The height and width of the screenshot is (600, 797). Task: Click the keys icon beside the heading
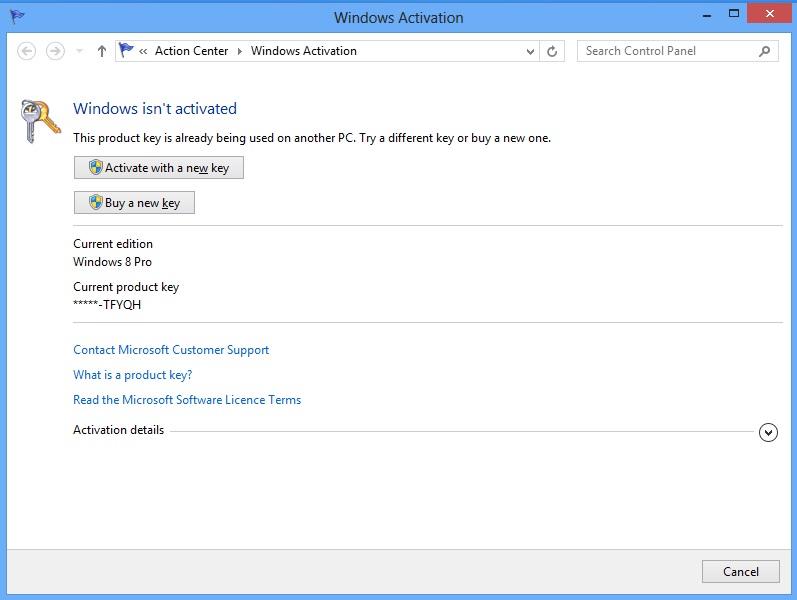pos(40,121)
